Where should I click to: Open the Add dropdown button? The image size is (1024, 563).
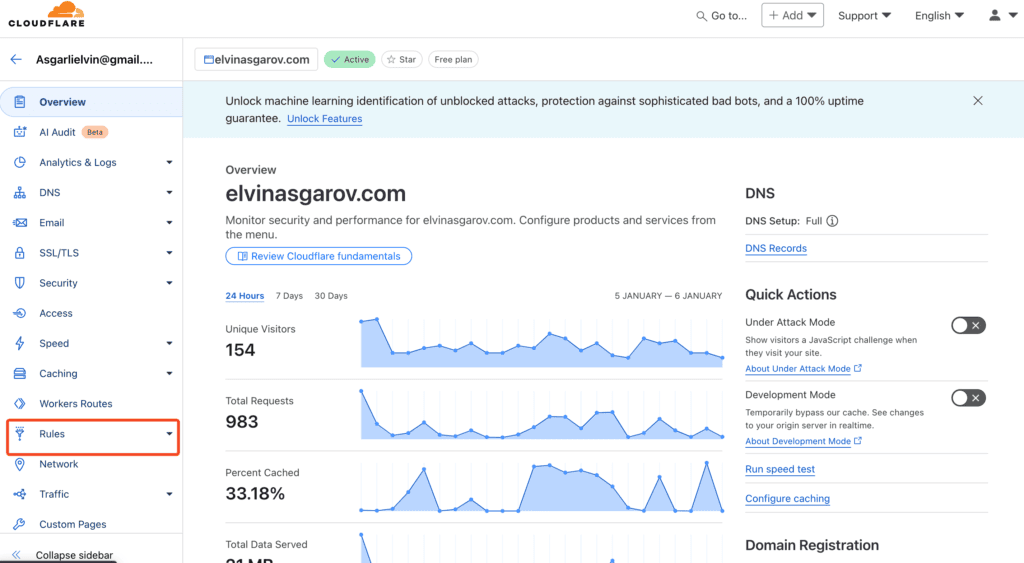792,15
